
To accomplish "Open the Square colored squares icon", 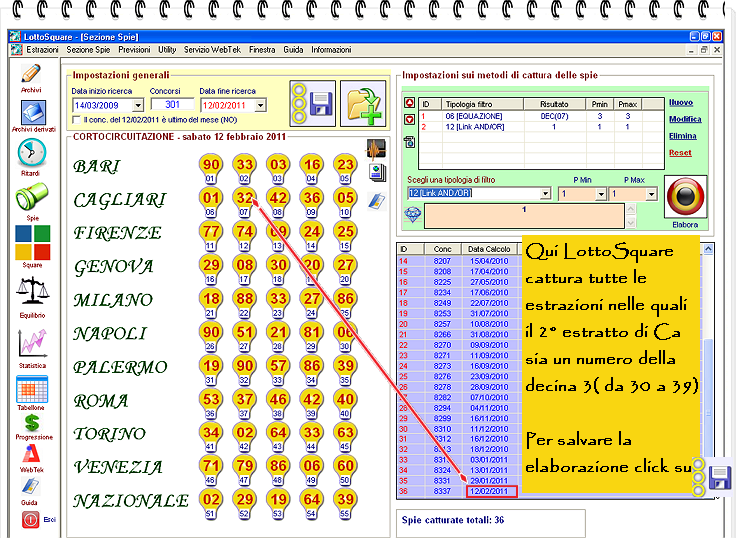I will (32, 243).
